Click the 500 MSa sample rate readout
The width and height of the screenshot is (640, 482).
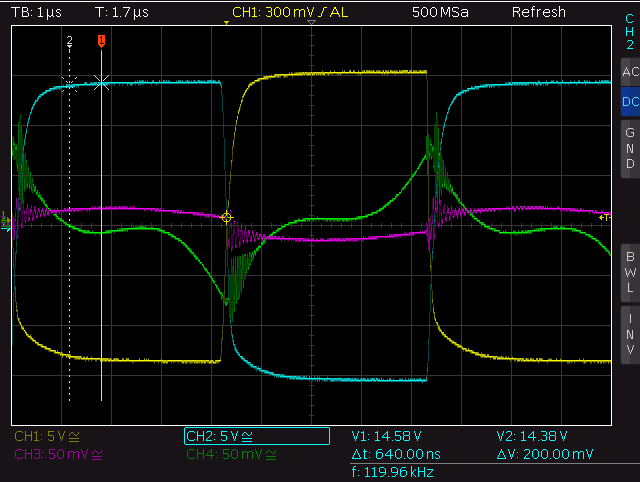pyautogui.click(x=440, y=13)
